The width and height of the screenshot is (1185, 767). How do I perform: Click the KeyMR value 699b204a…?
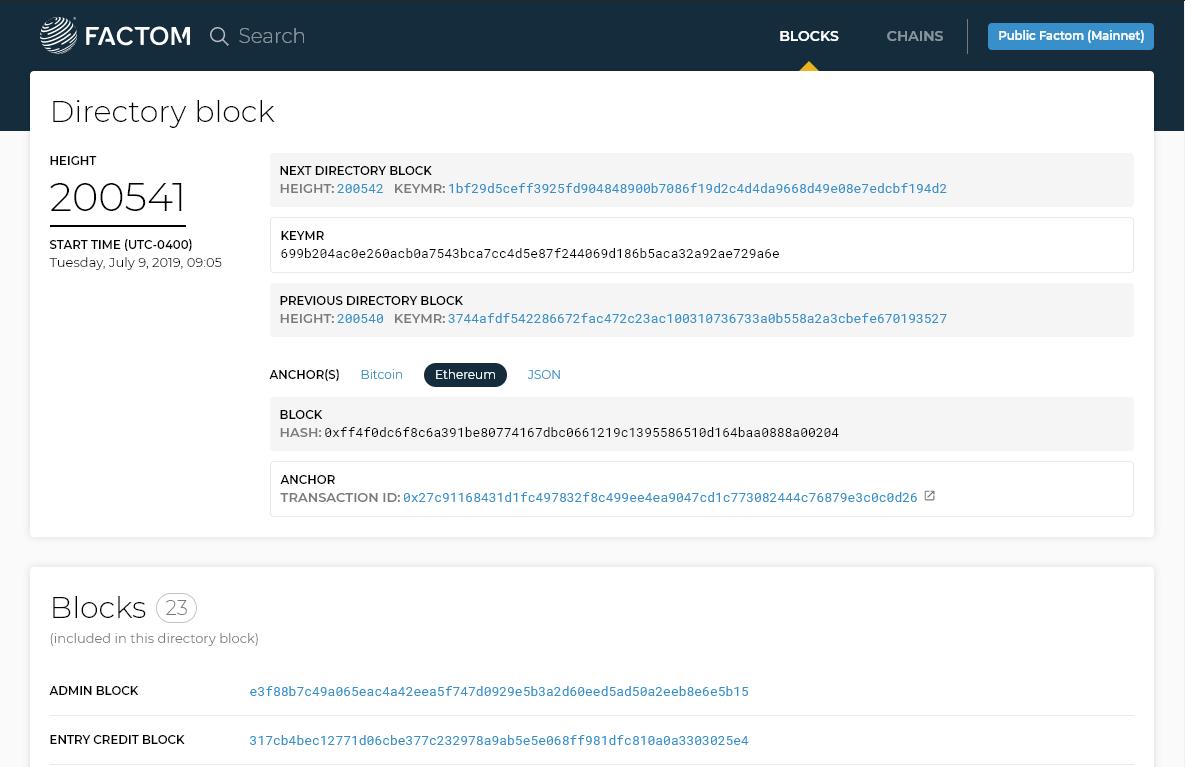[530, 253]
